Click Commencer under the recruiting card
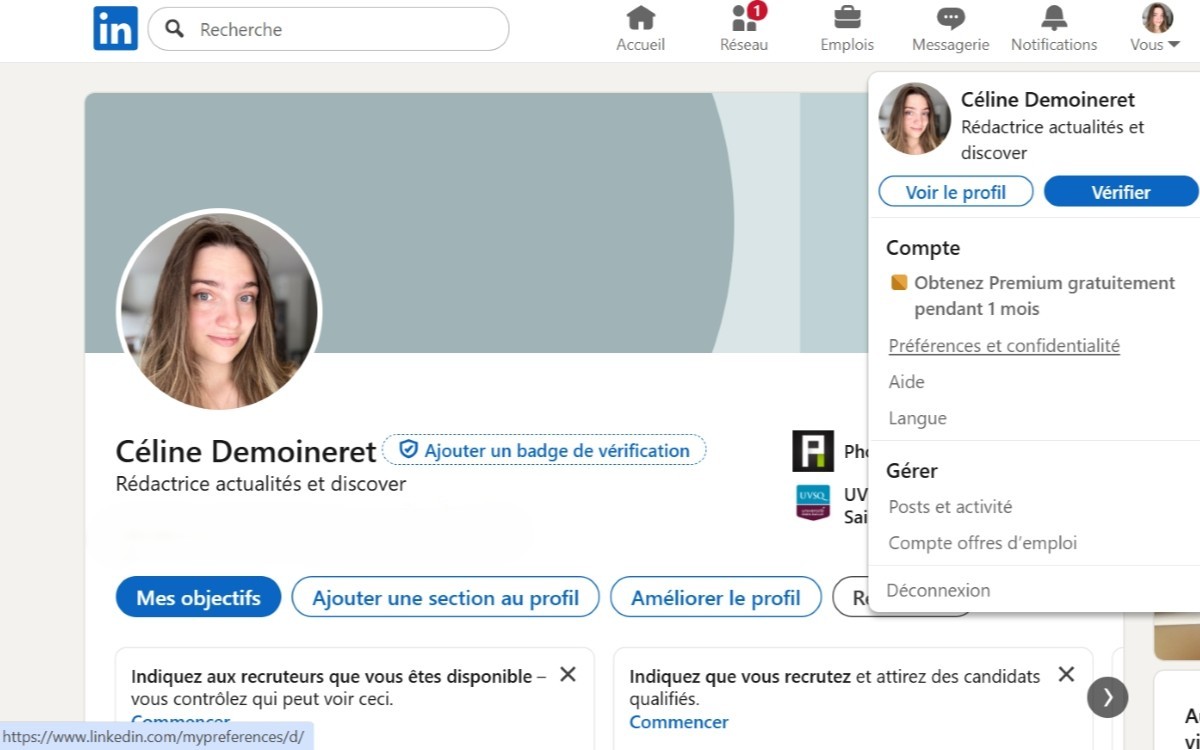Viewport: 1200px width, 750px height. pyautogui.click(x=678, y=722)
